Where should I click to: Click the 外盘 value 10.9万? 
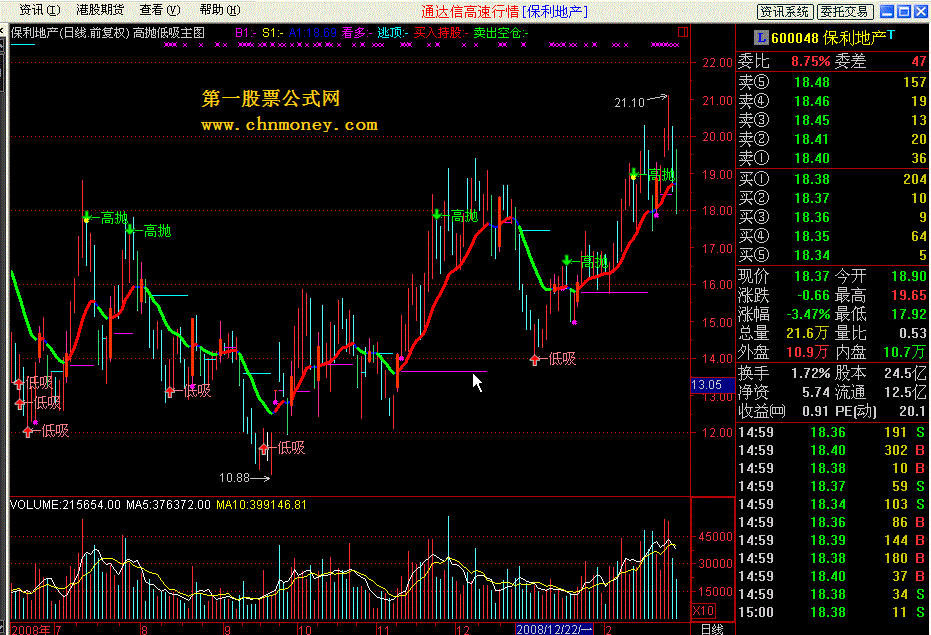(807, 352)
